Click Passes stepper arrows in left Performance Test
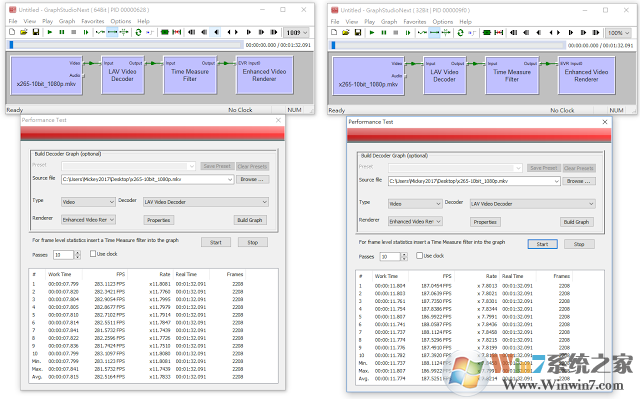The image size is (640, 399). (78, 255)
